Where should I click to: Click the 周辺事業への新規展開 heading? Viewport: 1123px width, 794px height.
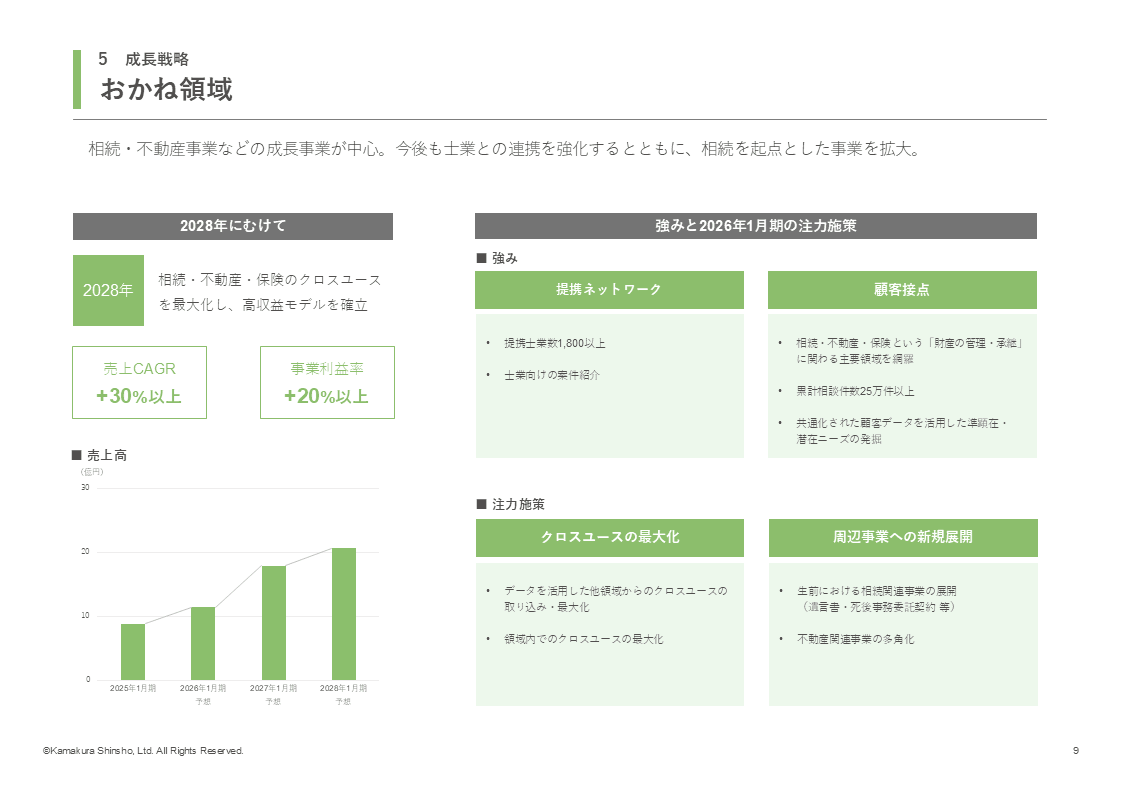[902, 537]
